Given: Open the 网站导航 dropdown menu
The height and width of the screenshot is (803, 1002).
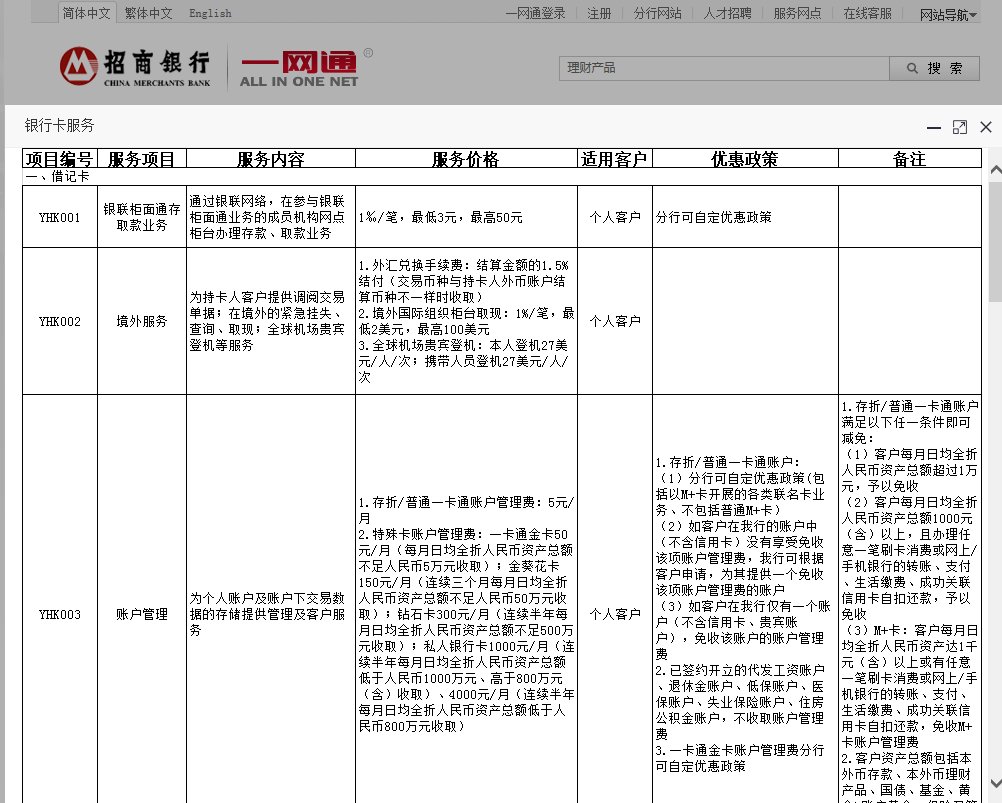Looking at the screenshot, I should click(944, 14).
